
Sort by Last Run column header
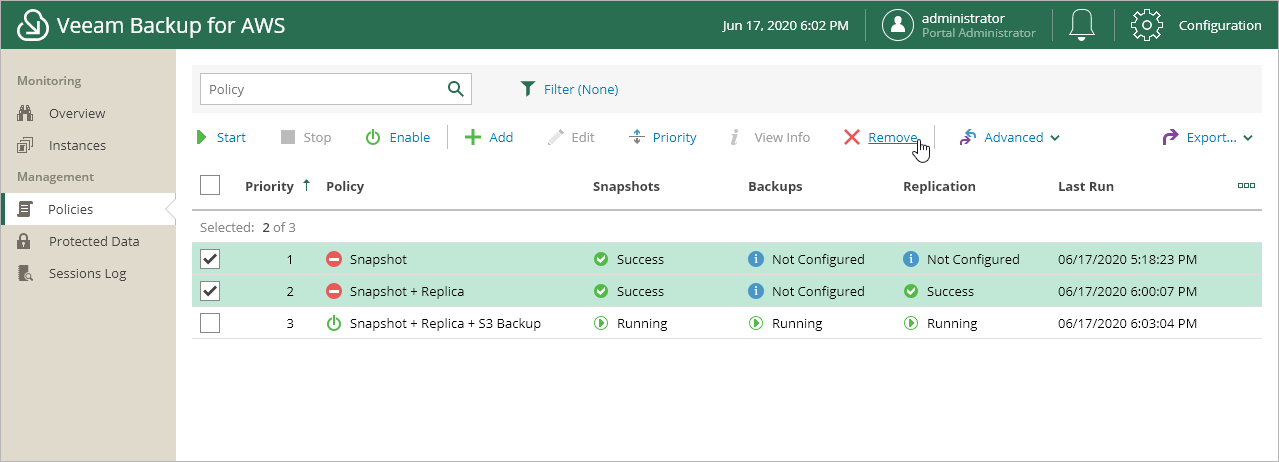coord(1086,186)
